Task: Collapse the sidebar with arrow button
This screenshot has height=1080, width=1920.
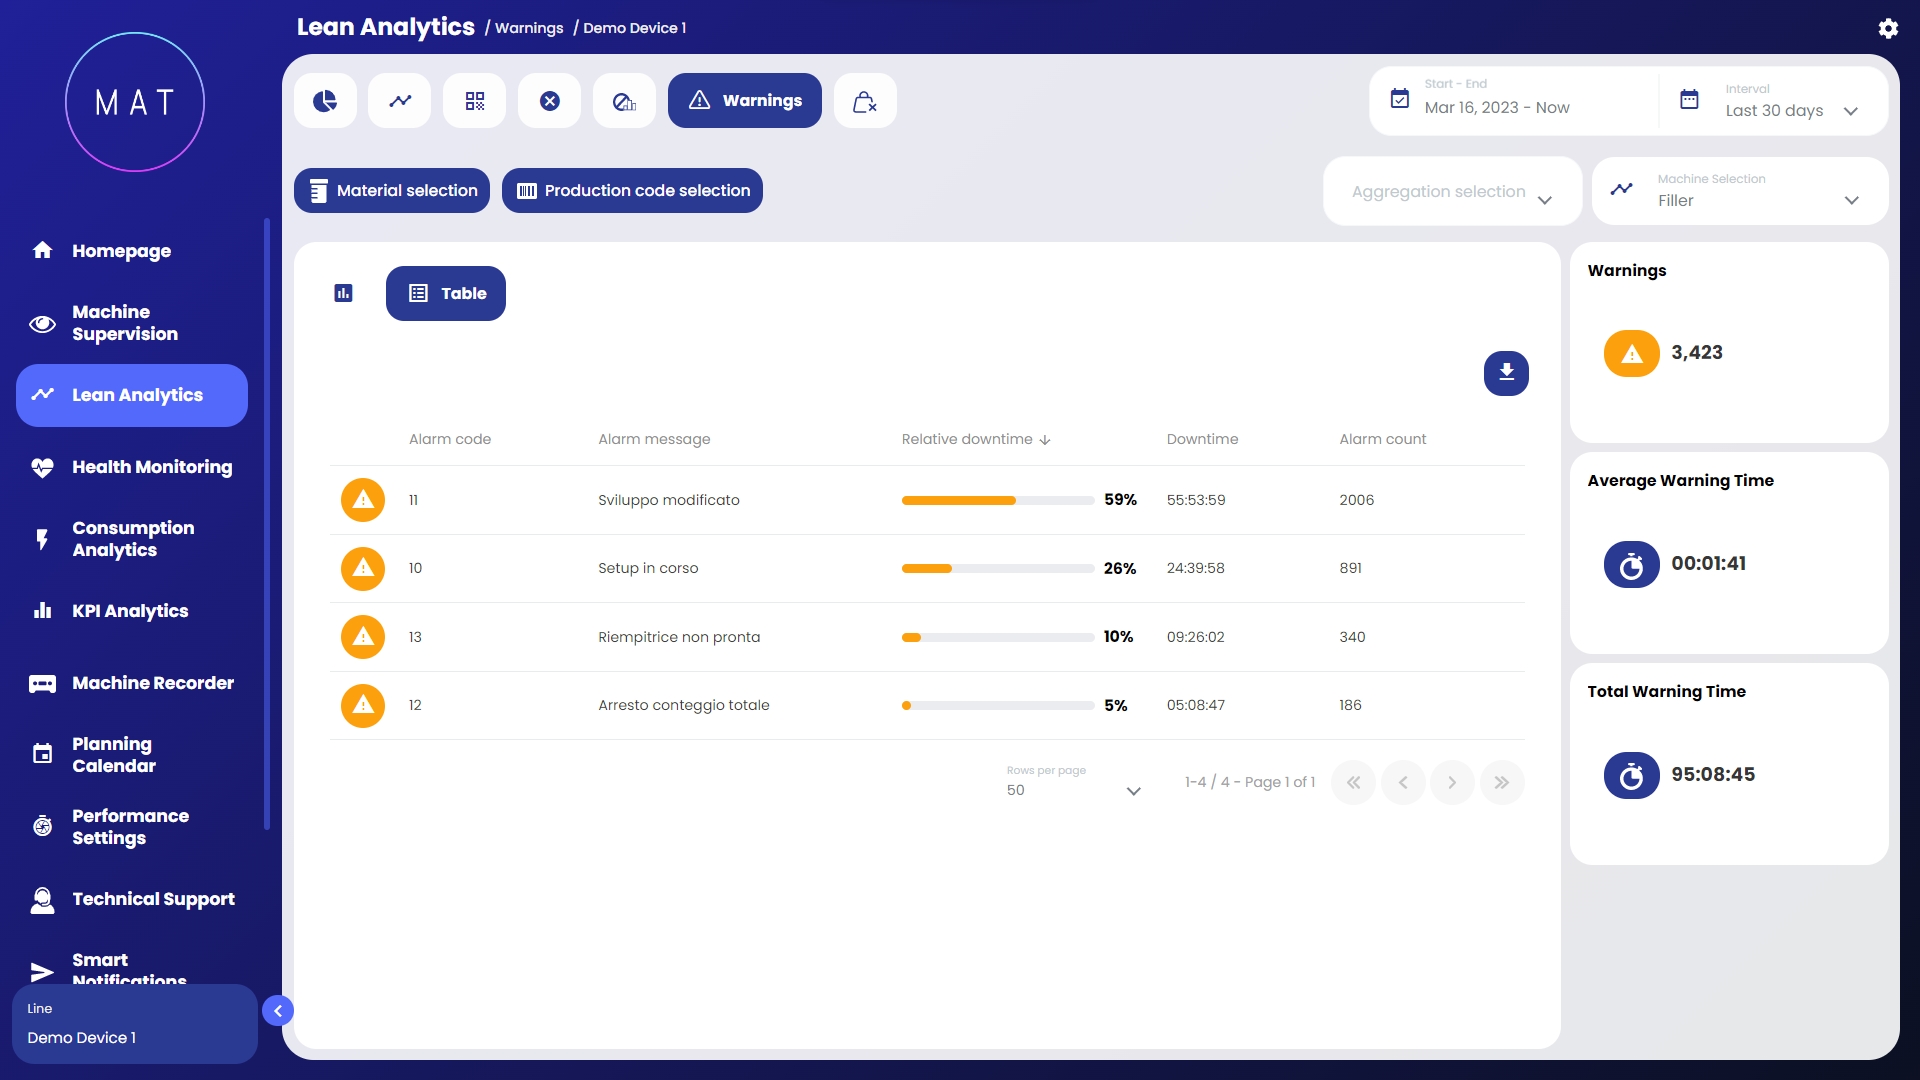Action: 278,1011
